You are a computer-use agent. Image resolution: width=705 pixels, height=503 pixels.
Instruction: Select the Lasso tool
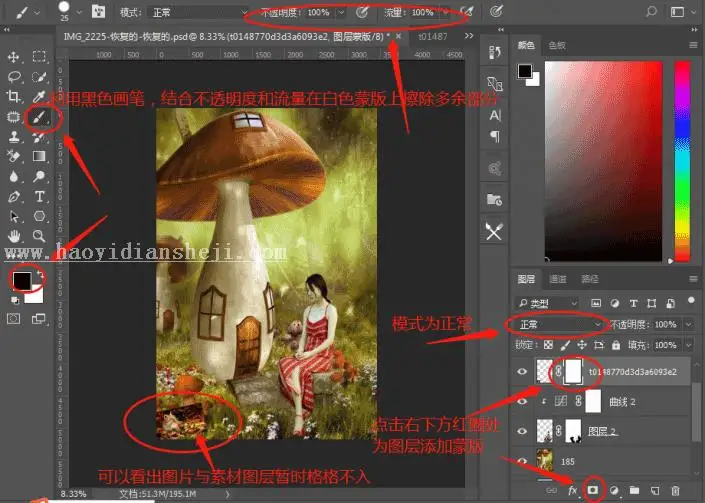pos(14,77)
